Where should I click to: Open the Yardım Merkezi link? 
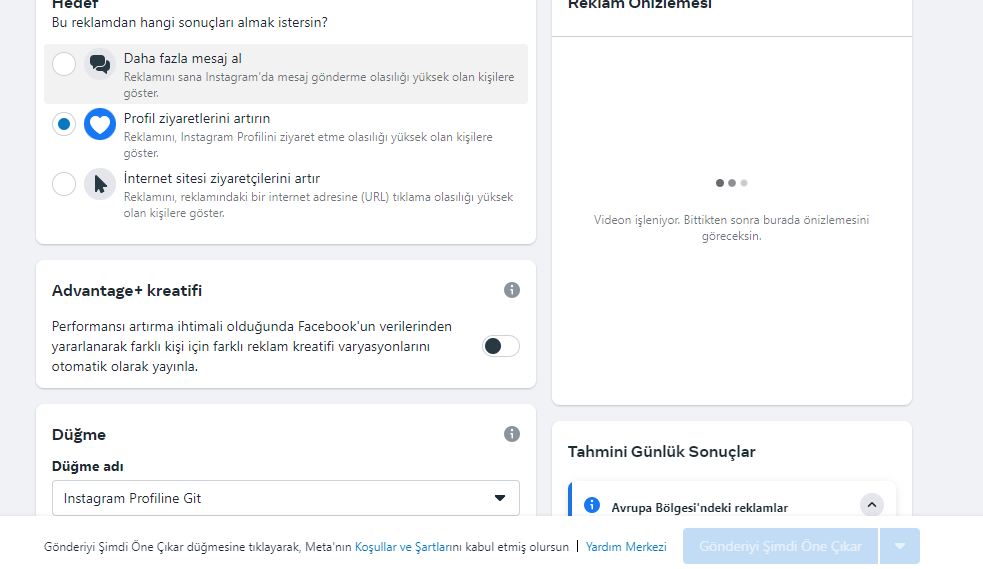coord(626,547)
